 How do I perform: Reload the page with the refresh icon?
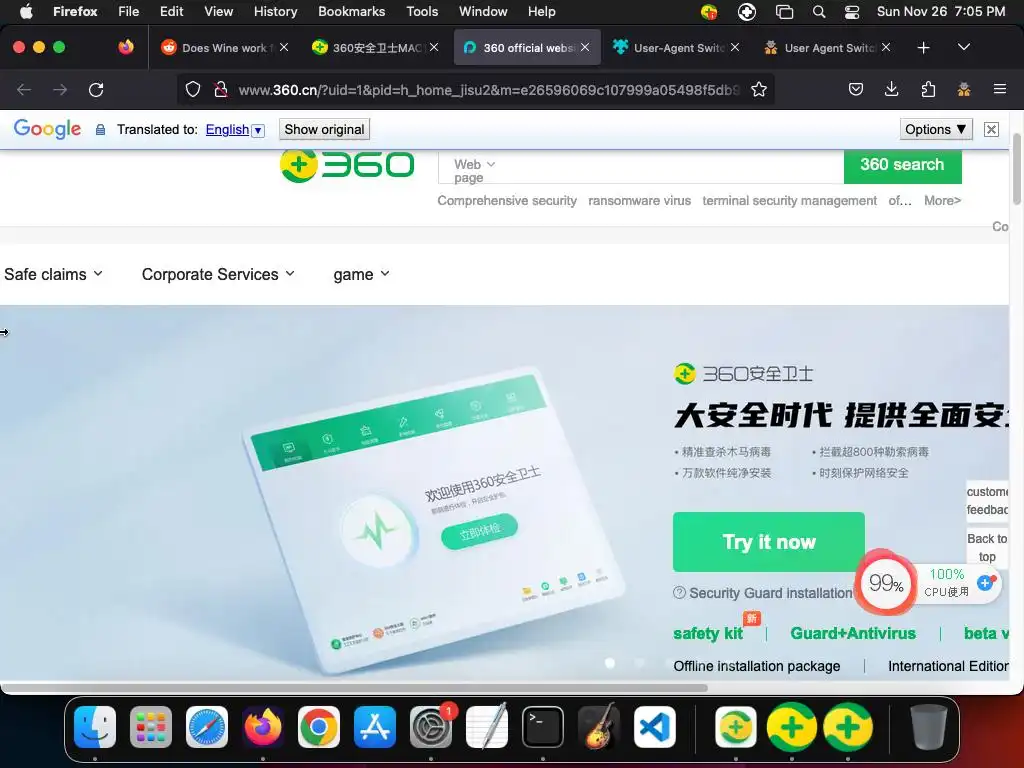click(96, 89)
